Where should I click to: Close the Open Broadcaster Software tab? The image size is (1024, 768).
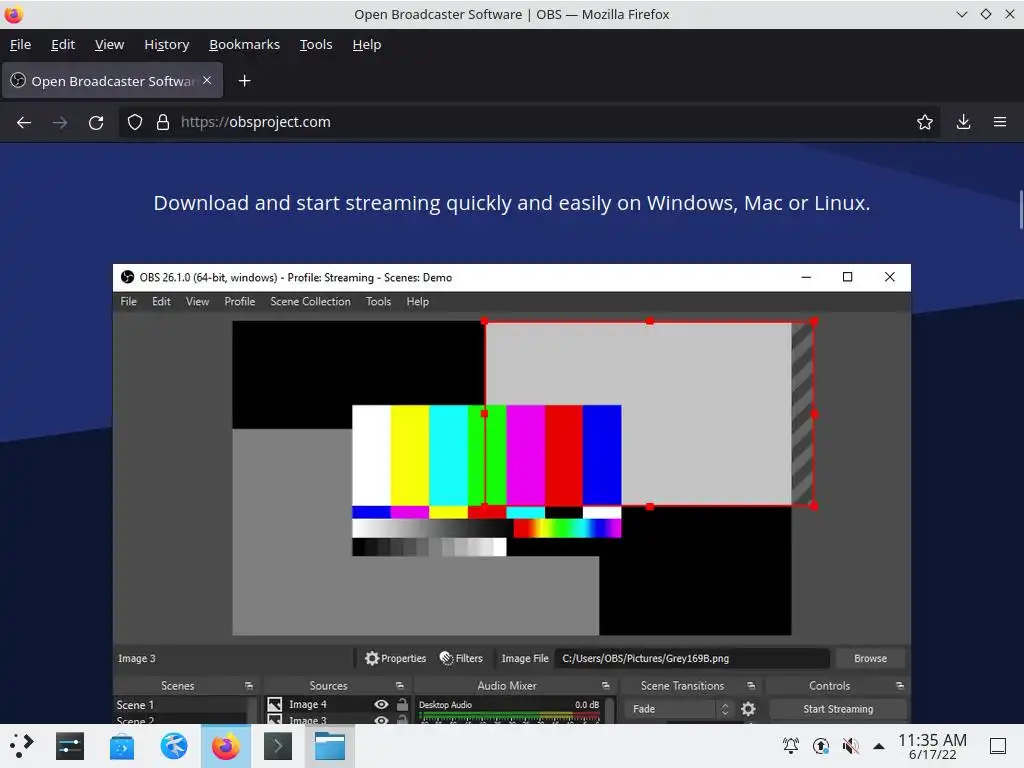(207, 80)
